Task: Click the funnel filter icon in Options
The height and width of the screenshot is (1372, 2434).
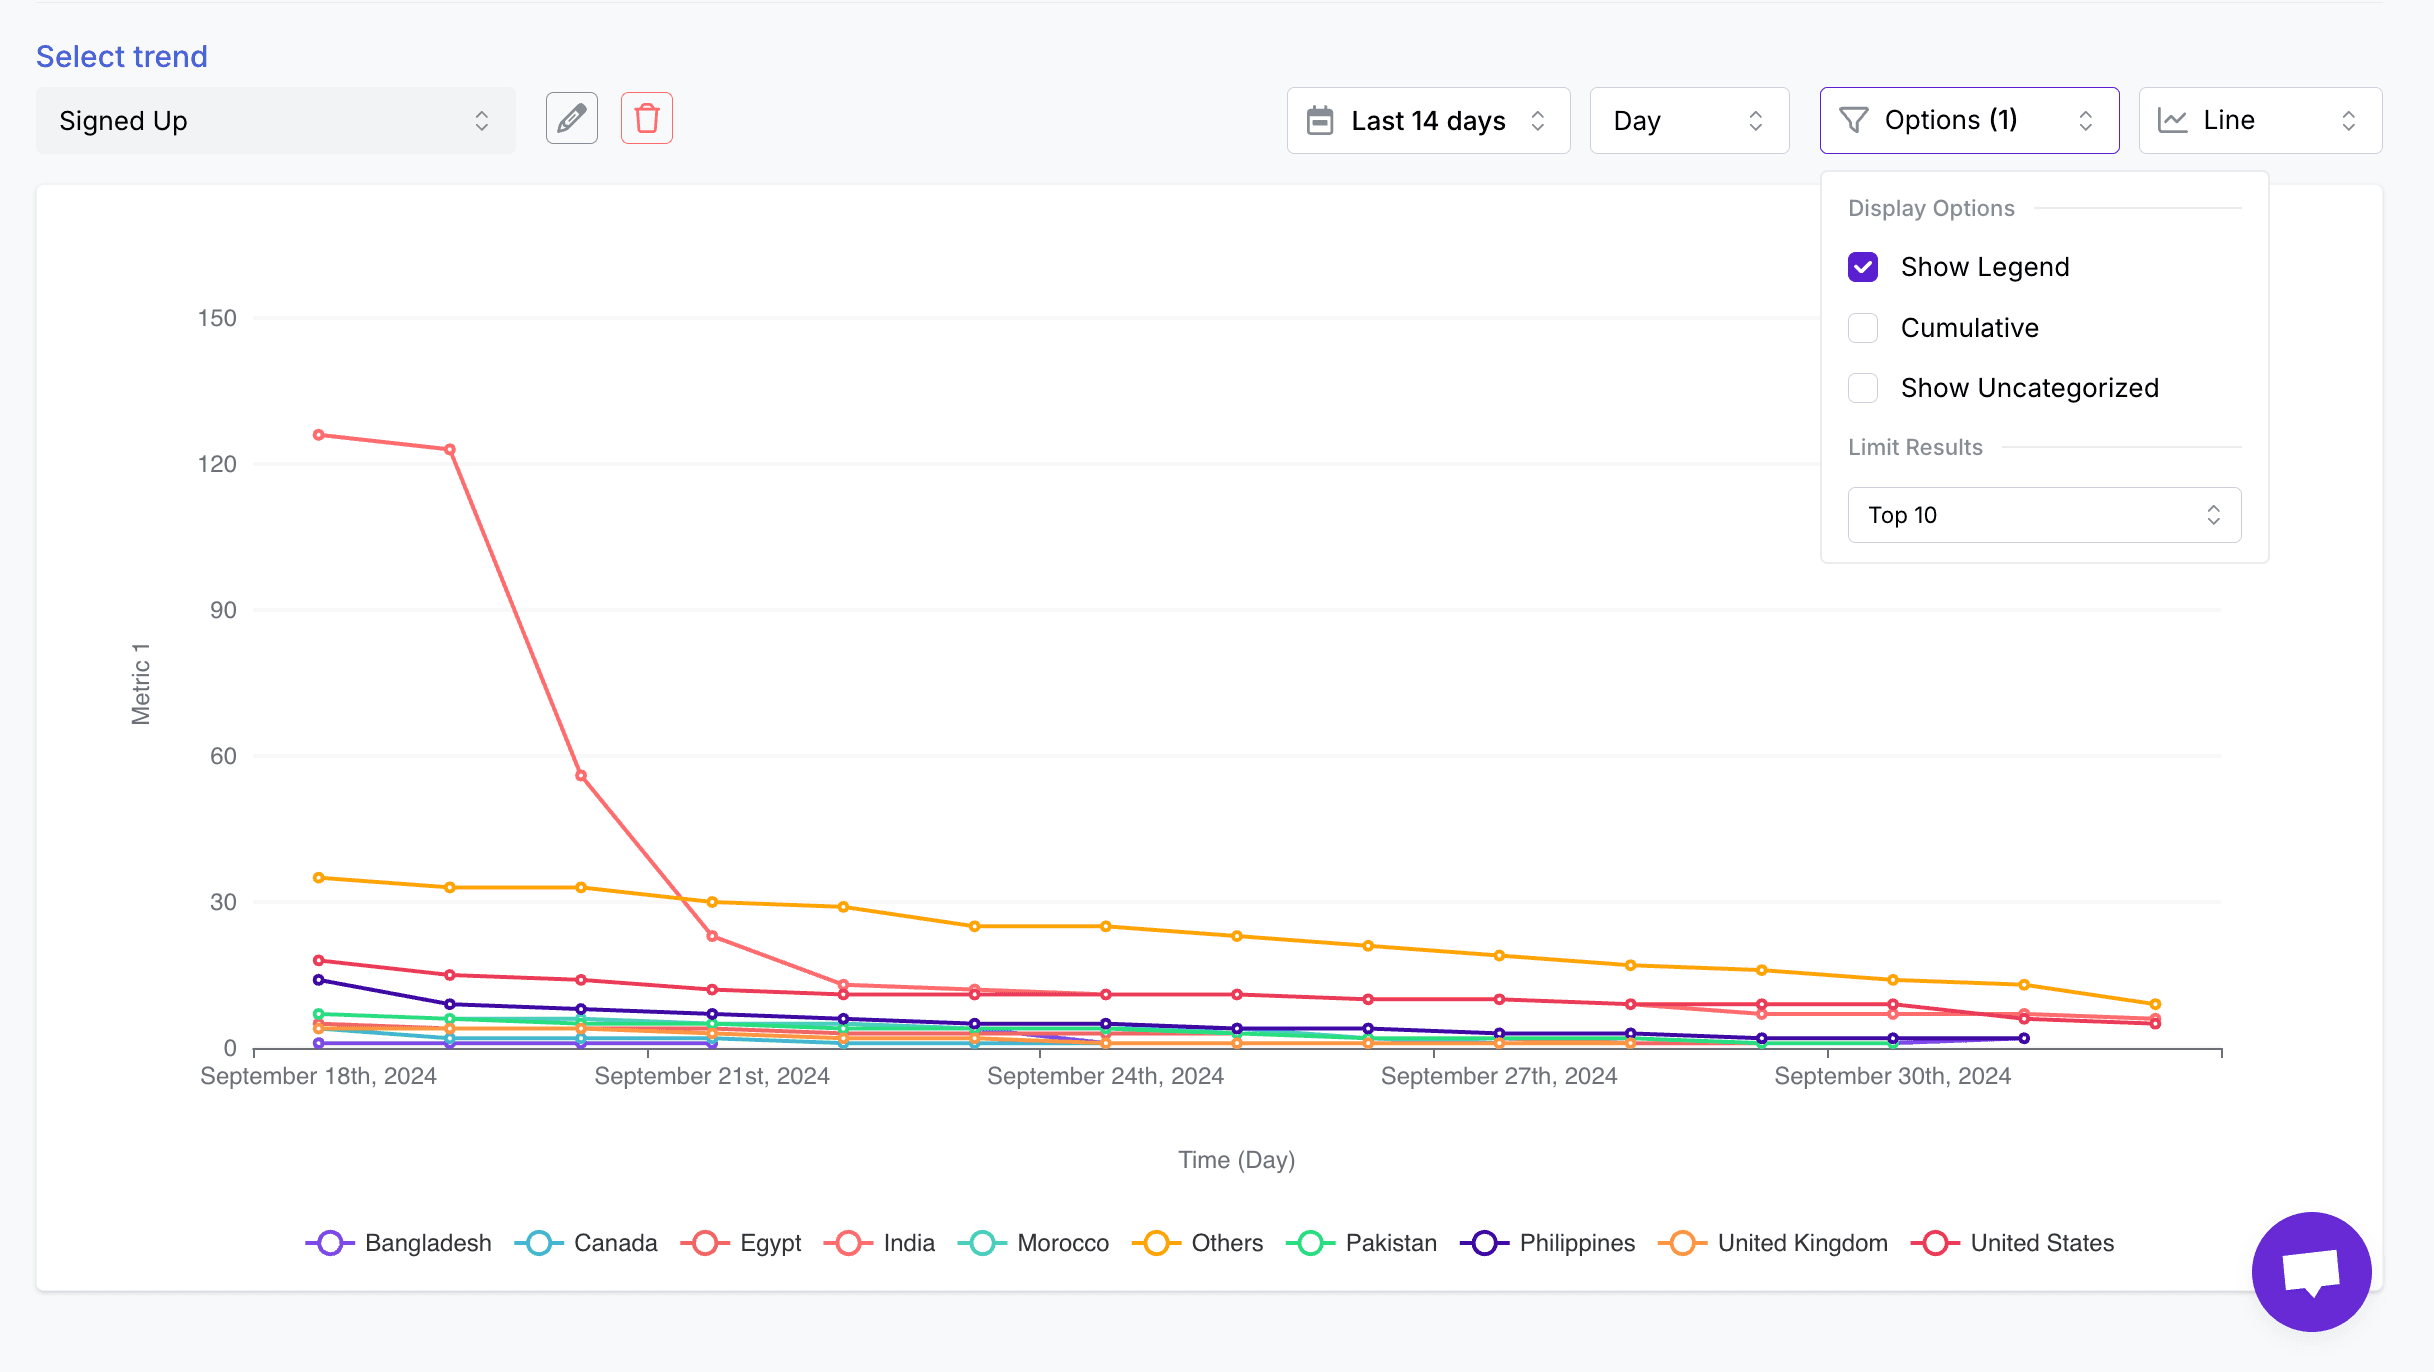Action: [1854, 121]
